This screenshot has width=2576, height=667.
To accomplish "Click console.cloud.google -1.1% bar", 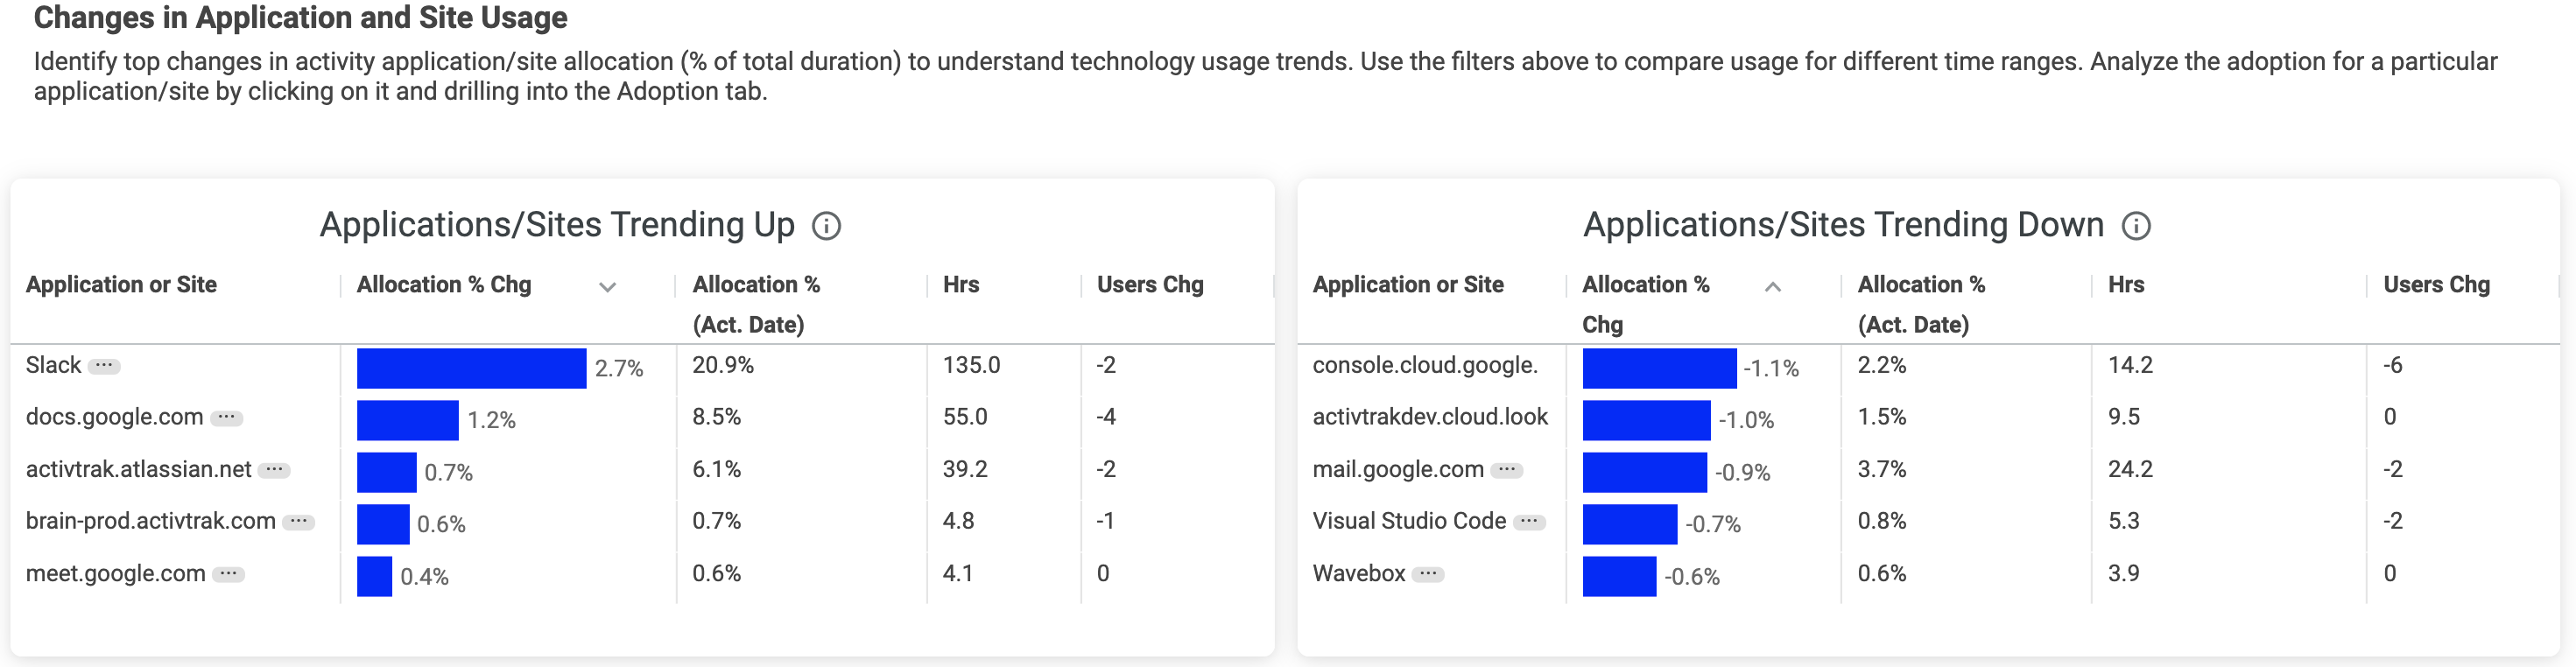I will tap(1659, 368).
